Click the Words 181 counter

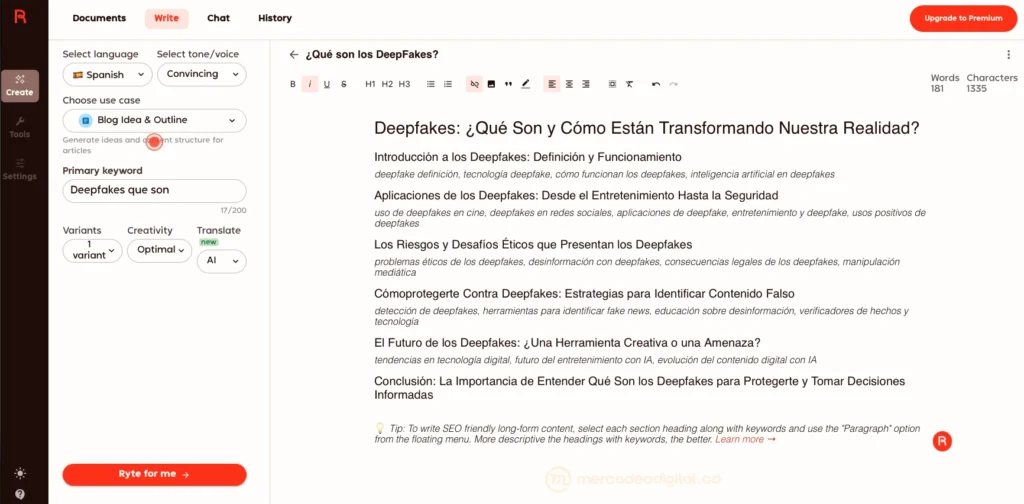[945, 83]
